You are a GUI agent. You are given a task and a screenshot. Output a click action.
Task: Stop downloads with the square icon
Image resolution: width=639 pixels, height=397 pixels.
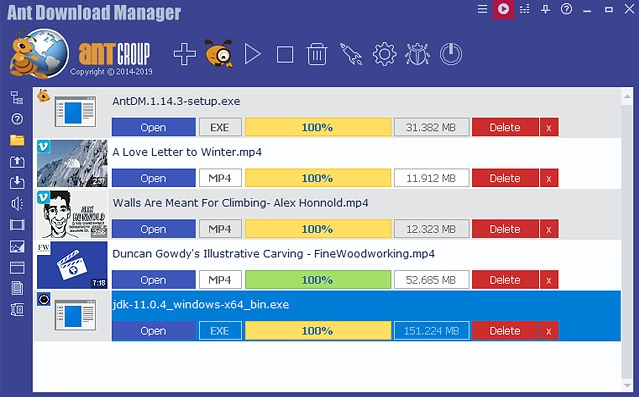point(284,54)
